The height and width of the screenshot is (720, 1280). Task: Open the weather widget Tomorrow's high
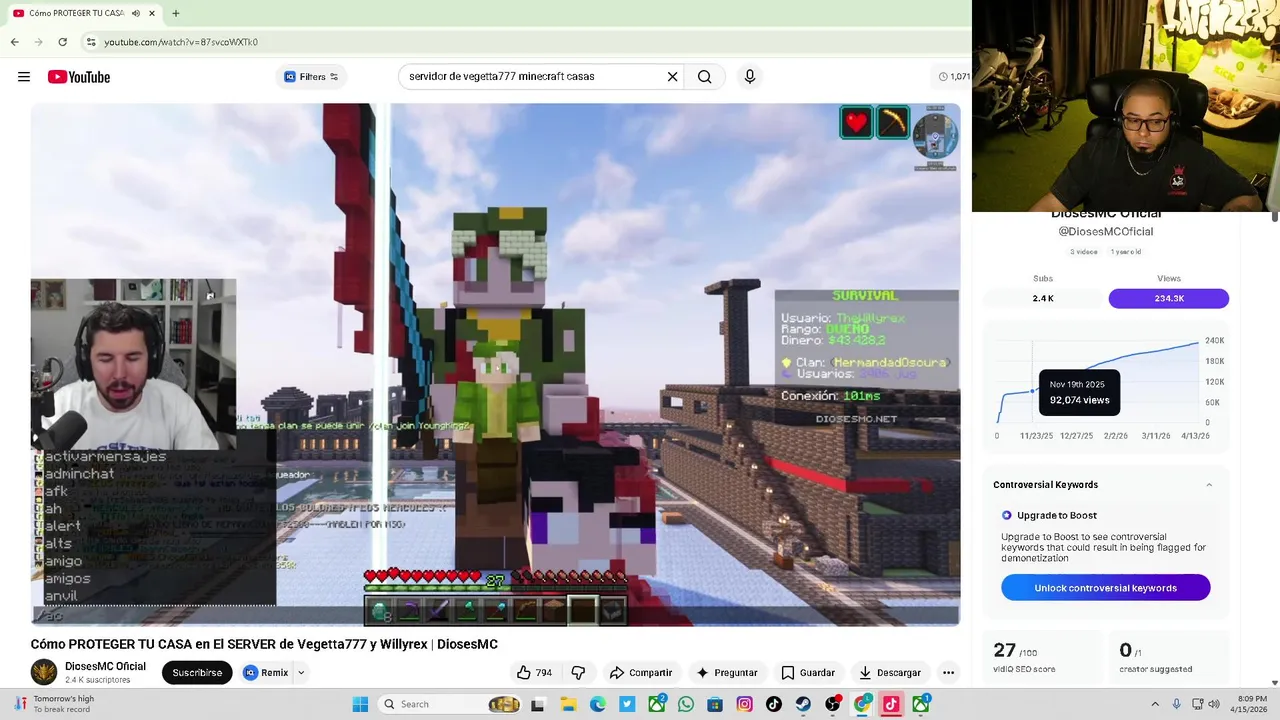[52, 704]
